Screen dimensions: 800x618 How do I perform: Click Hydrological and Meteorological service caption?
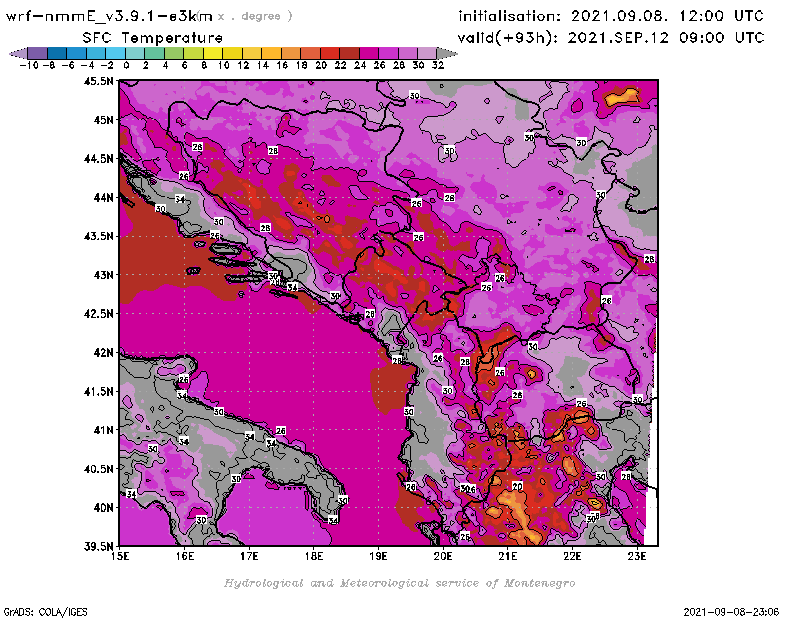pos(399,583)
